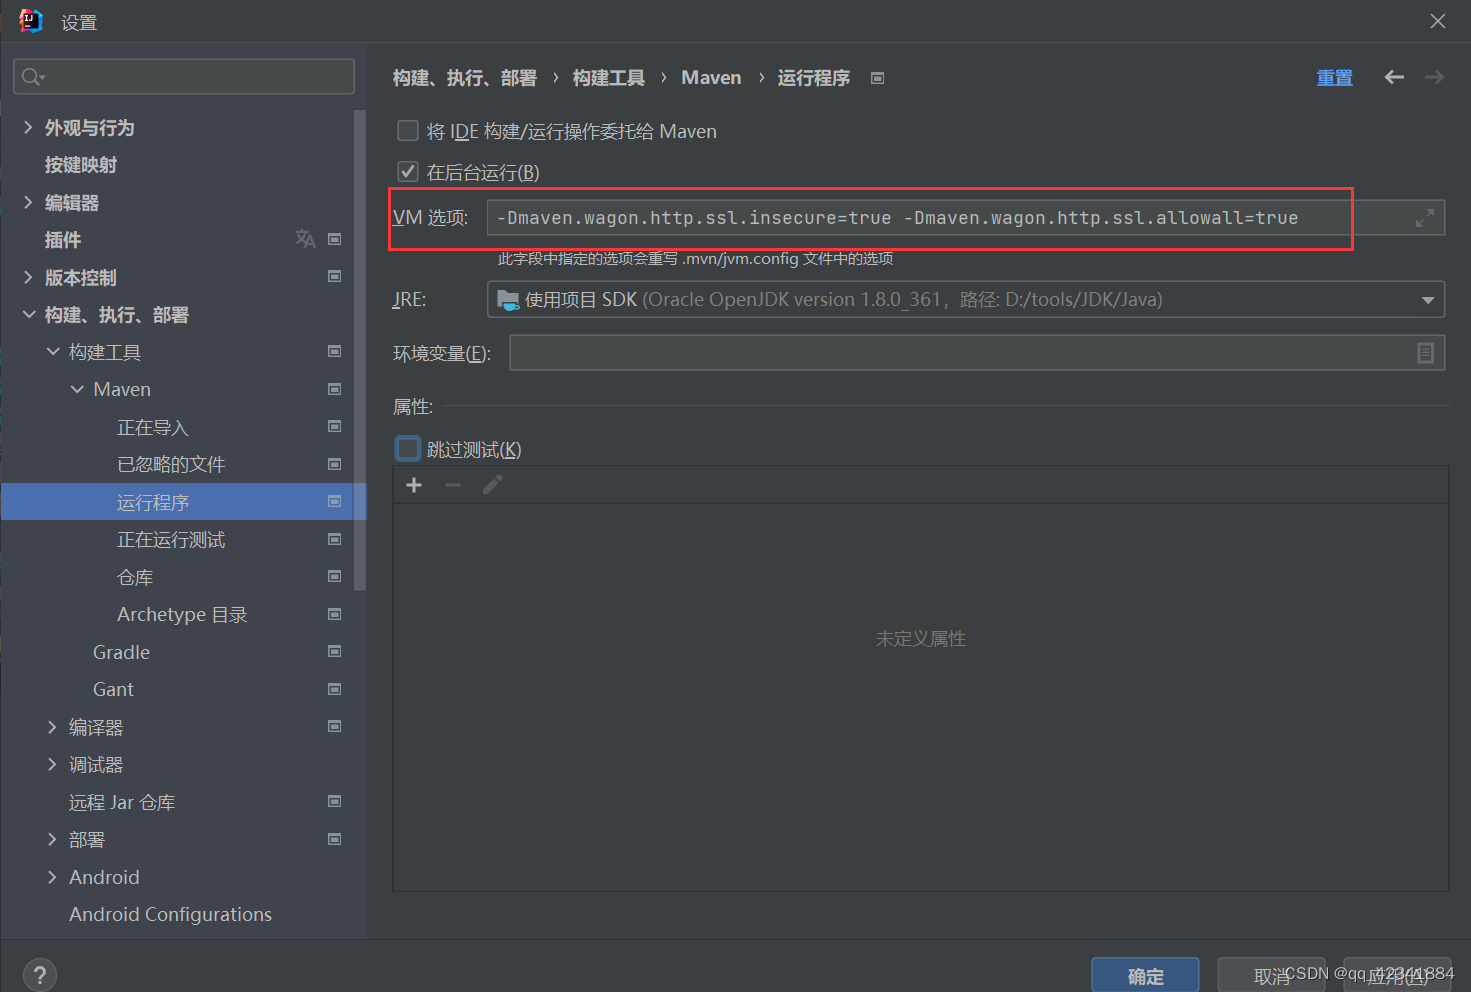This screenshot has height=992, width=1471.
Task: Click project-level icon beside 部署
Action: coord(335,839)
